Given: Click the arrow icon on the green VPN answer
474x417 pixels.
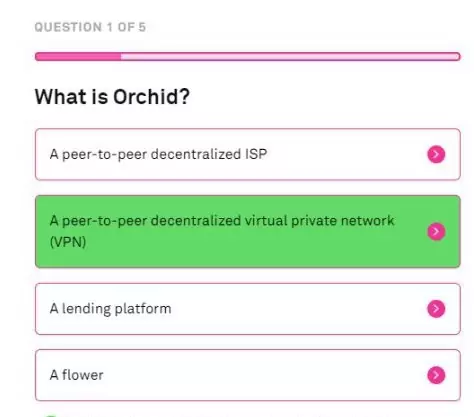Looking at the screenshot, I should (x=436, y=231).
